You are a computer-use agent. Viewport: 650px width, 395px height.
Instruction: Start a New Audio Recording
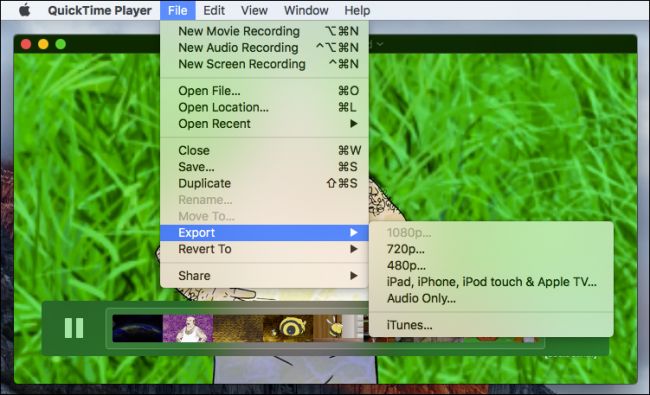[264, 48]
